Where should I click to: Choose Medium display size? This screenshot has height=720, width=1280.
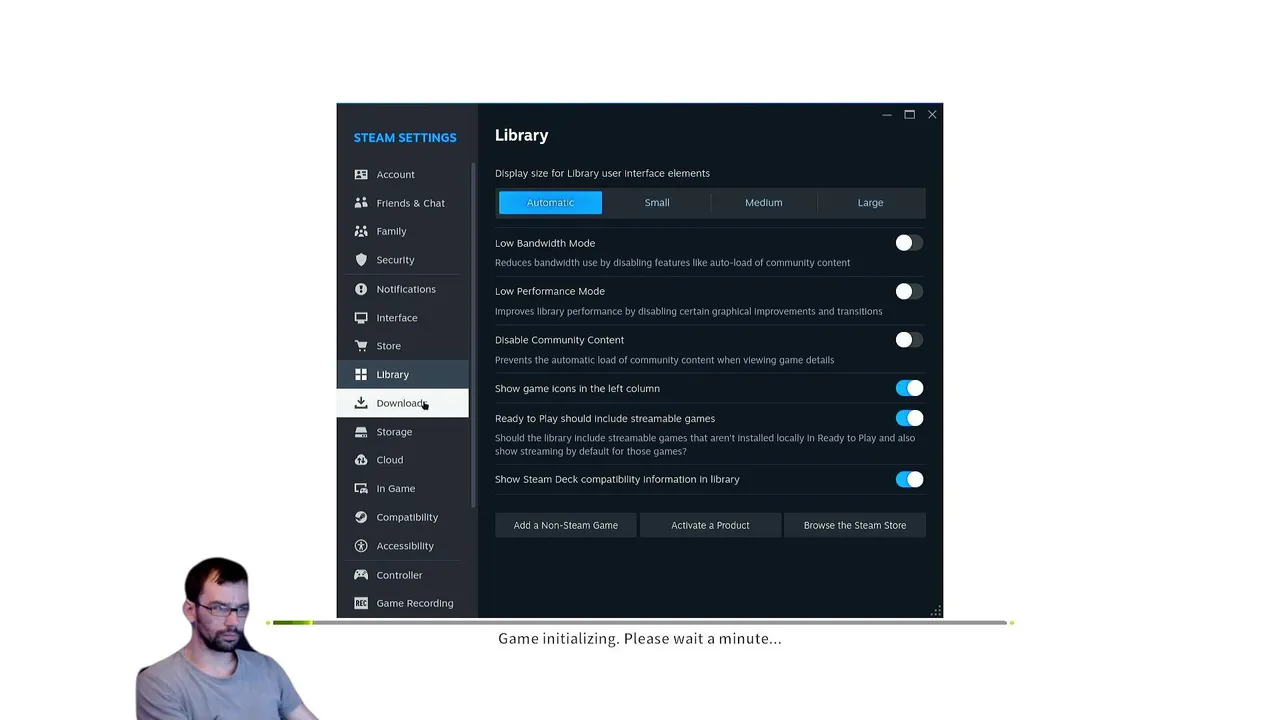coord(764,202)
